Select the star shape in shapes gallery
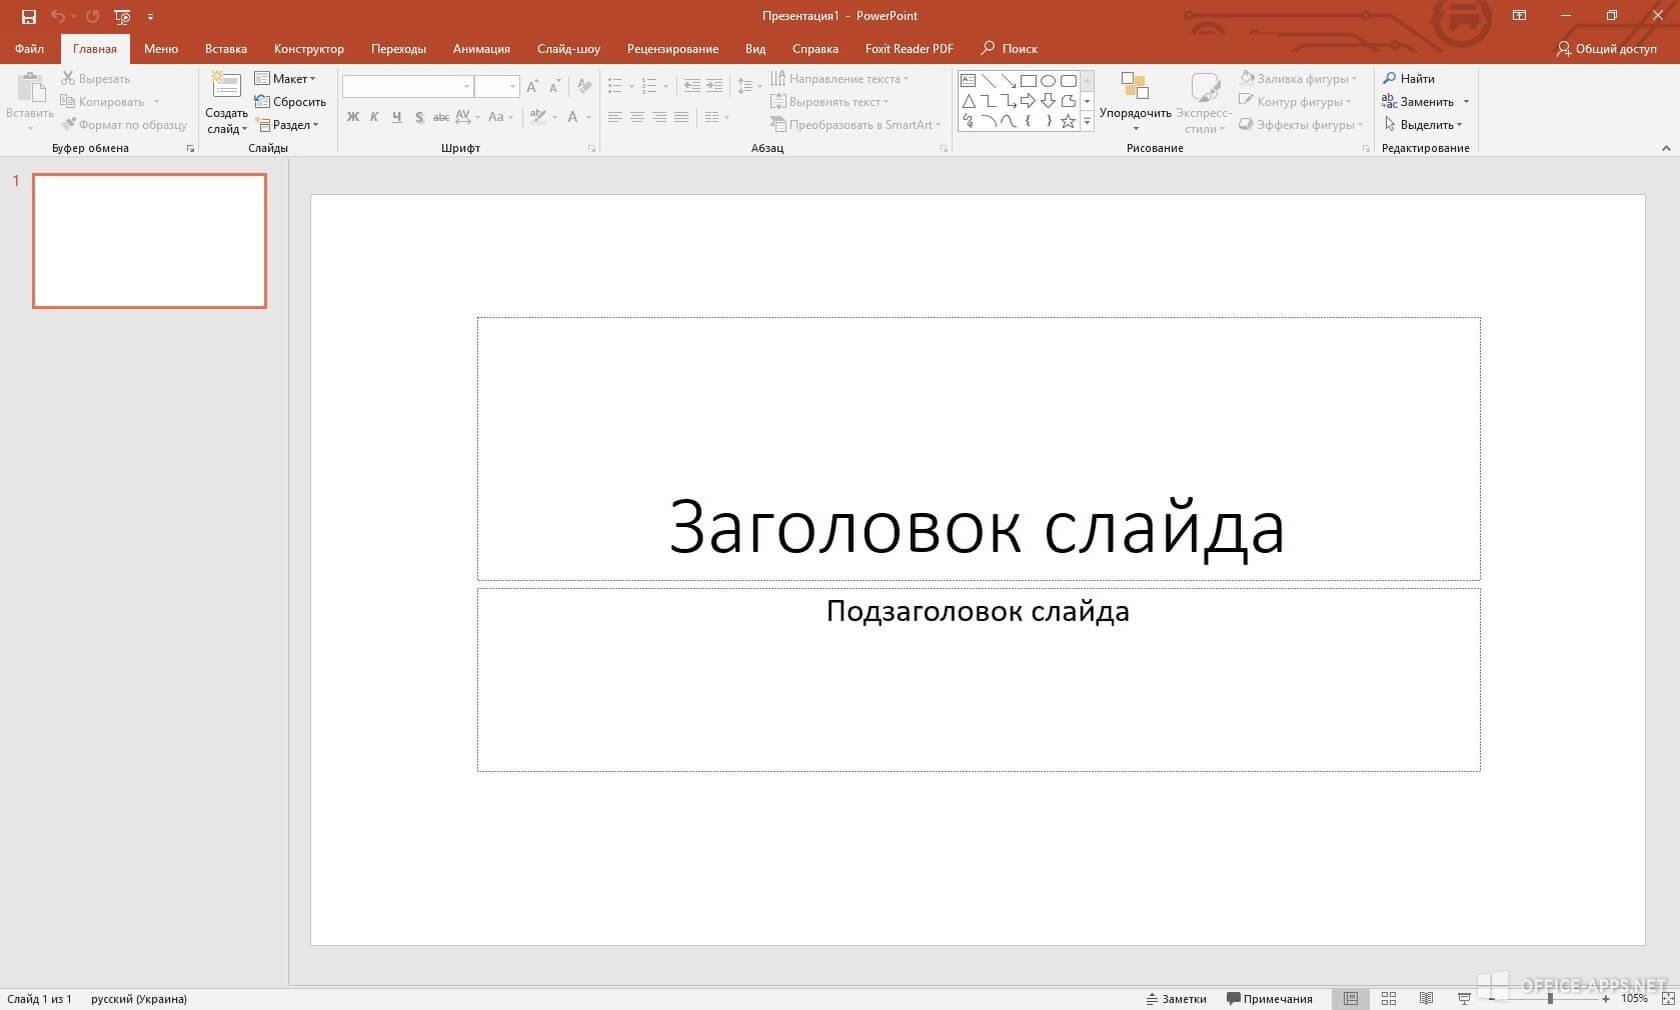Image resolution: width=1680 pixels, height=1010 pixels. pyautogui.click(x=1067, y=121)
